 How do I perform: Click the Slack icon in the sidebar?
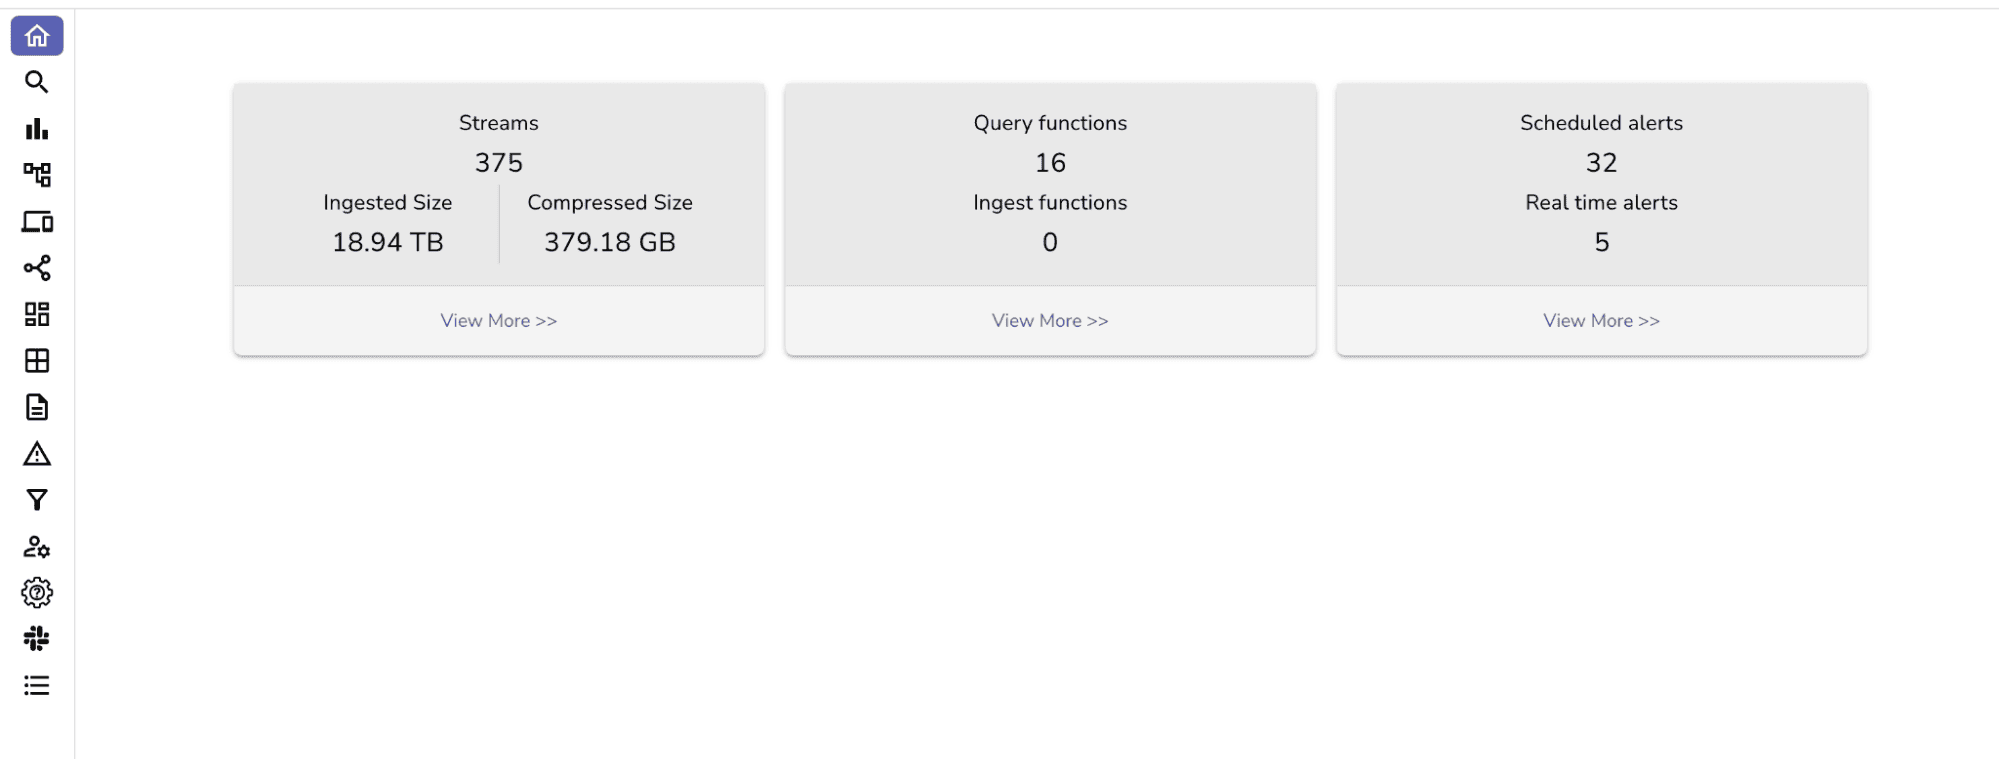(x=37, y=638)
